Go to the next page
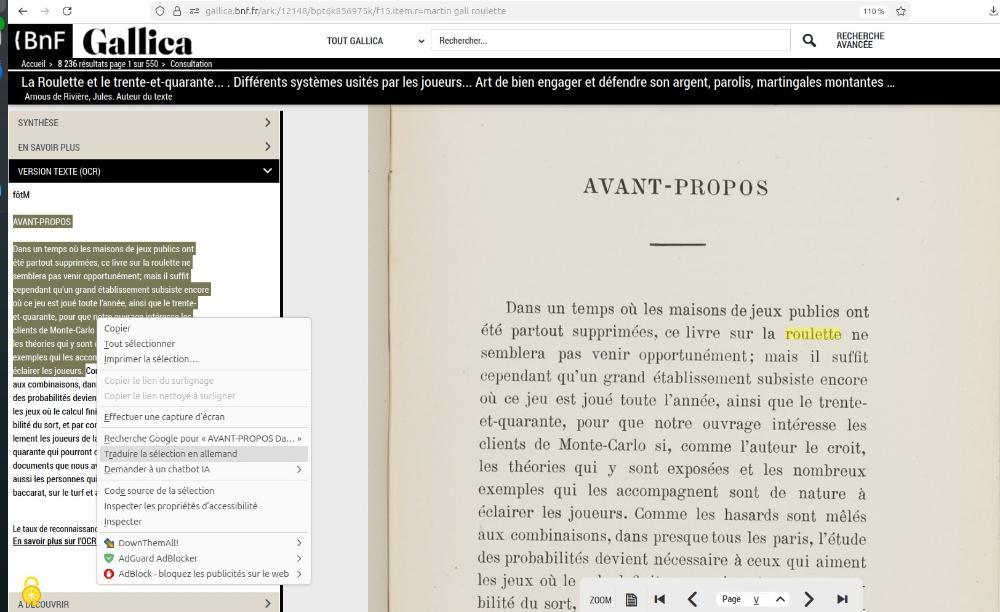Image resolution: width=1000 pixels, height=612 pixels. (809, 599)
